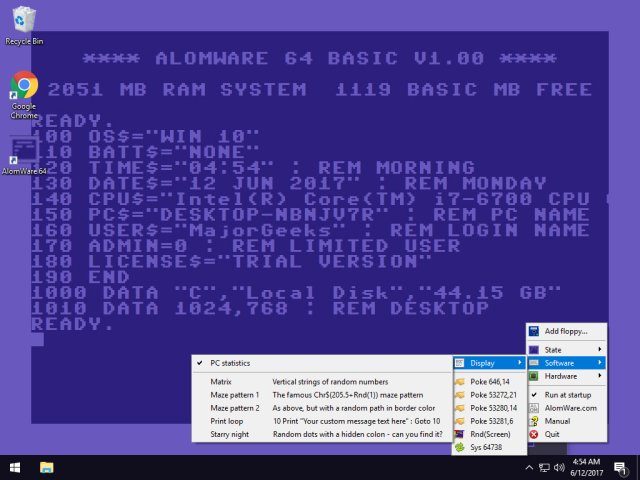Choose Add floppy... from the menu
This screenshot has height=480, width=640.
(566, 331)
